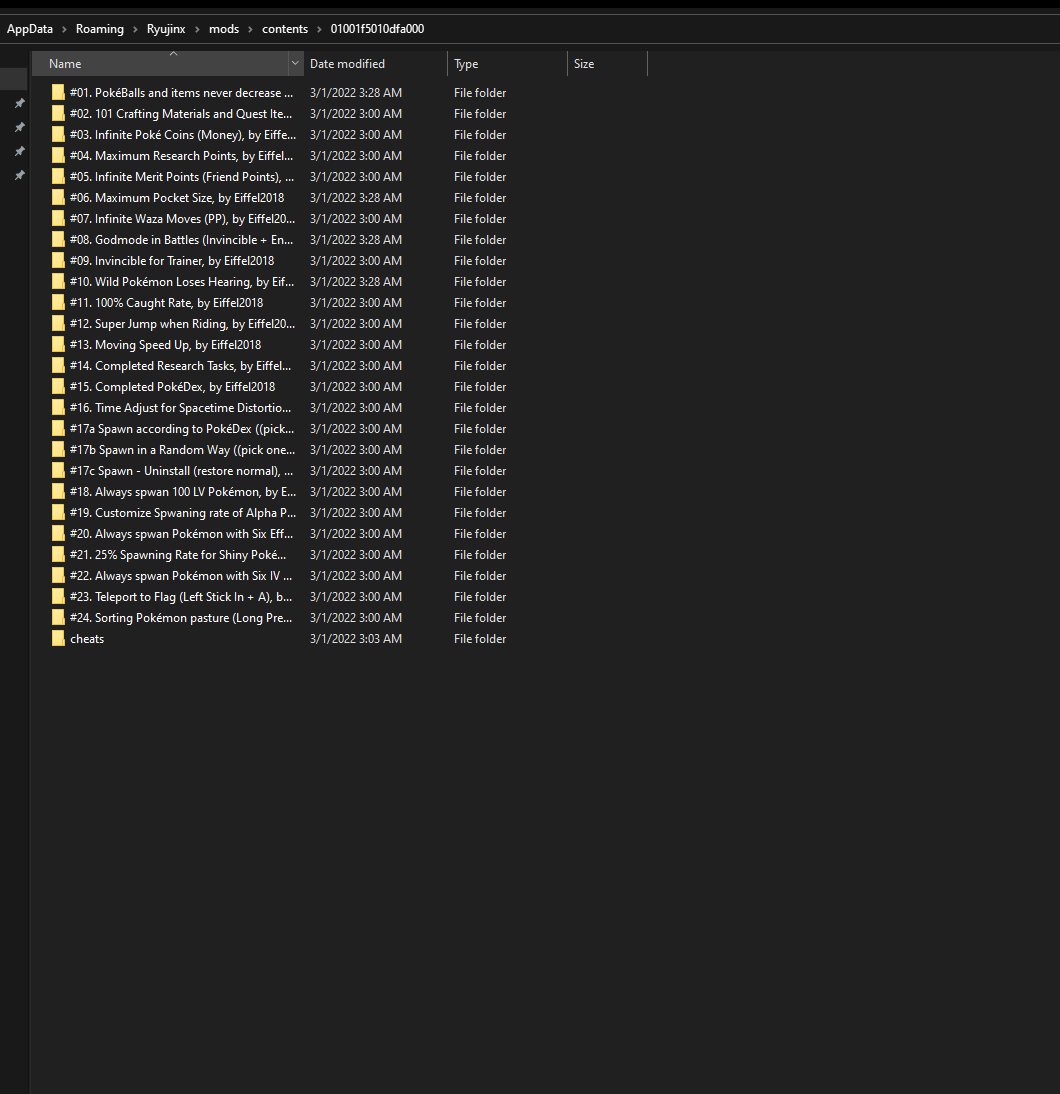Screen dimensions: 1060x1094
Task: Click folder icon of #10 Wild Pokémon Loses Hearing
Action: tap(58, 281)
